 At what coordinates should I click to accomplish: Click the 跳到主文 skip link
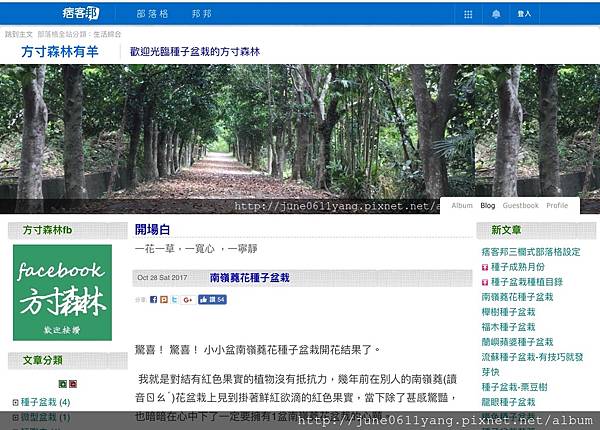point(19,34)
